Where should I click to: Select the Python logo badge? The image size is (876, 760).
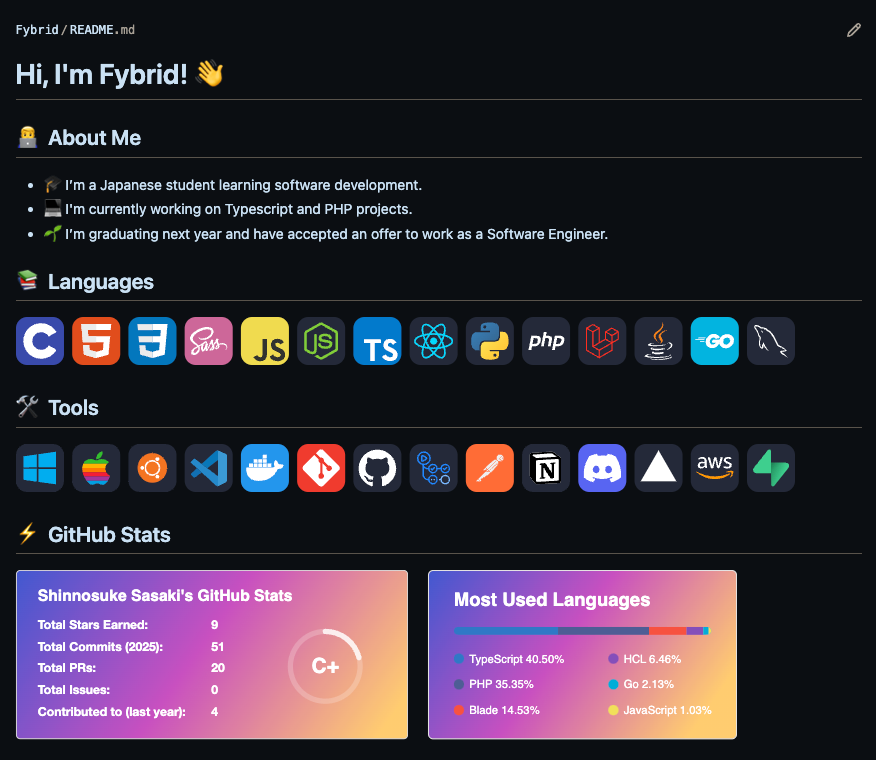(489, 341)
